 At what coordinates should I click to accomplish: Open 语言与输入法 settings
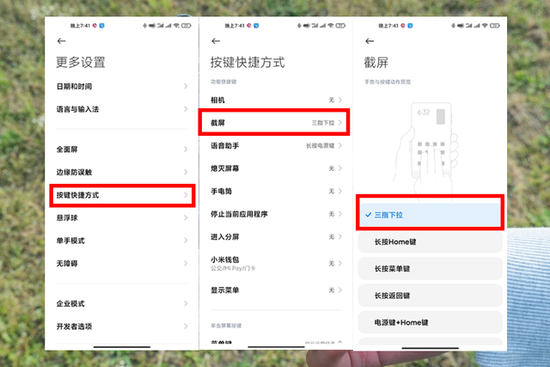point(122,109)
